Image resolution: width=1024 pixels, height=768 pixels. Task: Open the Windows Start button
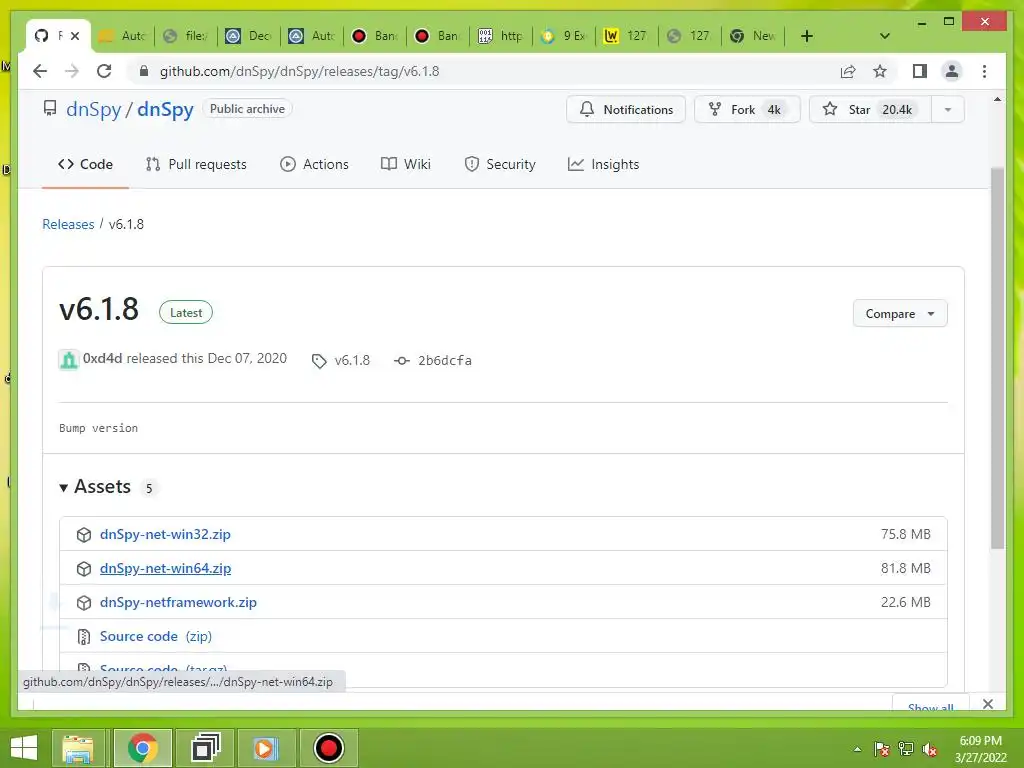tap(24, 748)
